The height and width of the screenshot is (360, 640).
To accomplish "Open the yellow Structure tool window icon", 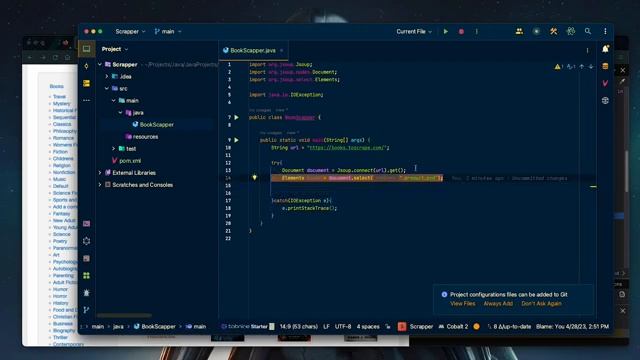I will (87, 83).
